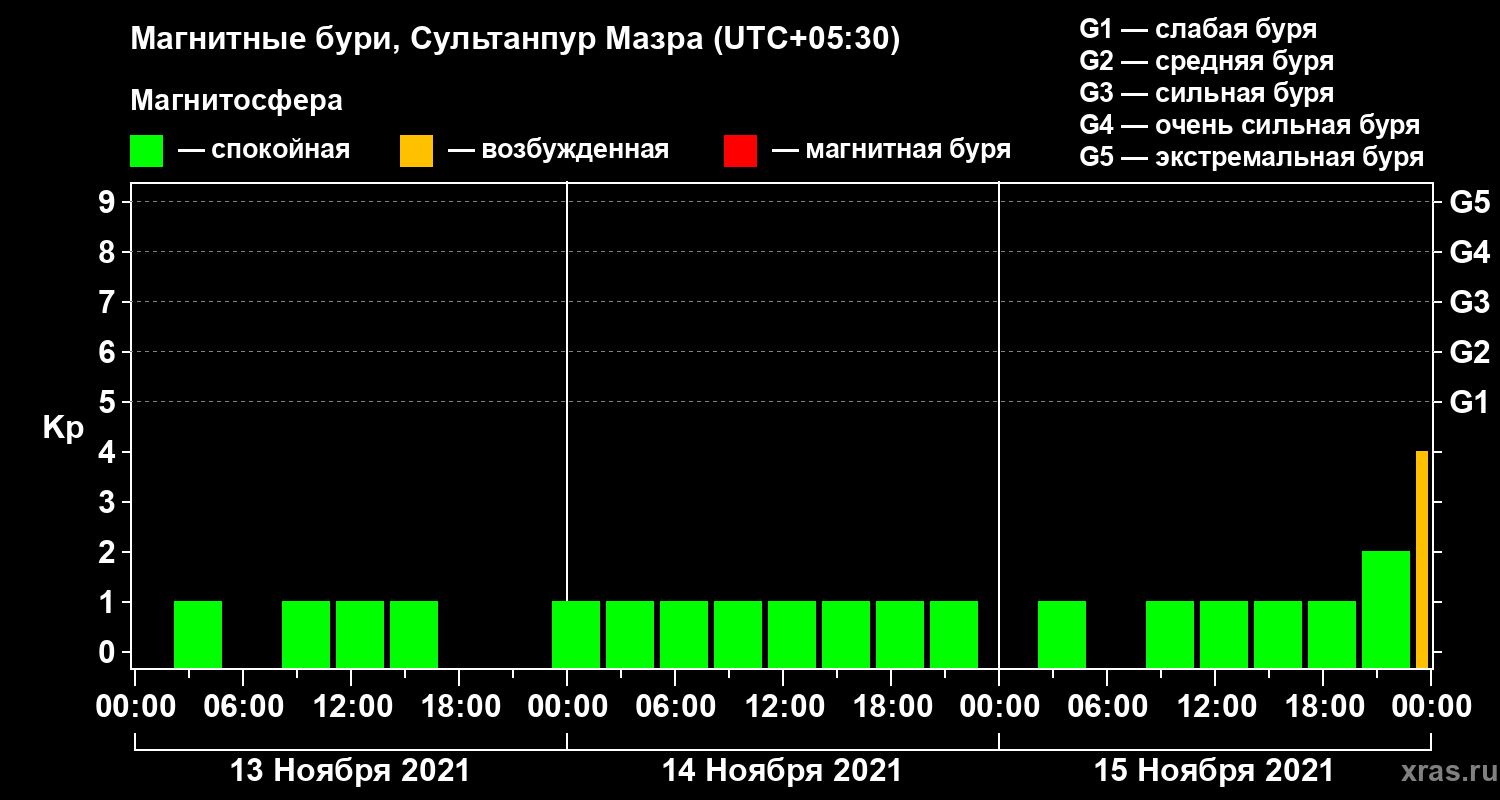Click the '14 Ноября 2021' date label
The height and width of the screenshot is (800, 1500).
(782, 771)
